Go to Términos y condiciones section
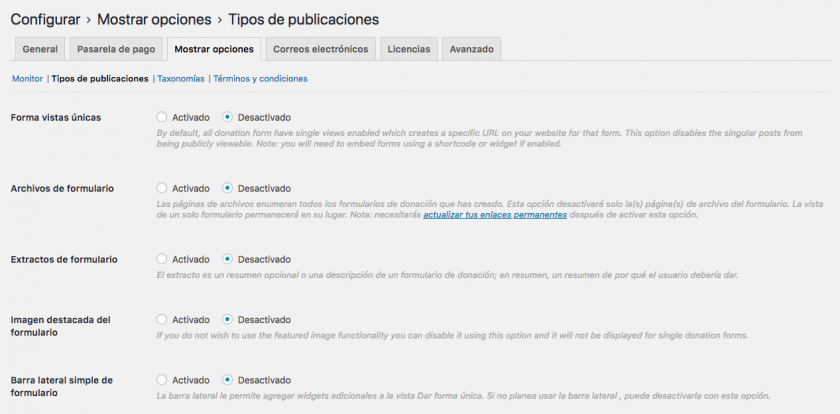This screenshot has width=840, height=414. pos(260,78)
